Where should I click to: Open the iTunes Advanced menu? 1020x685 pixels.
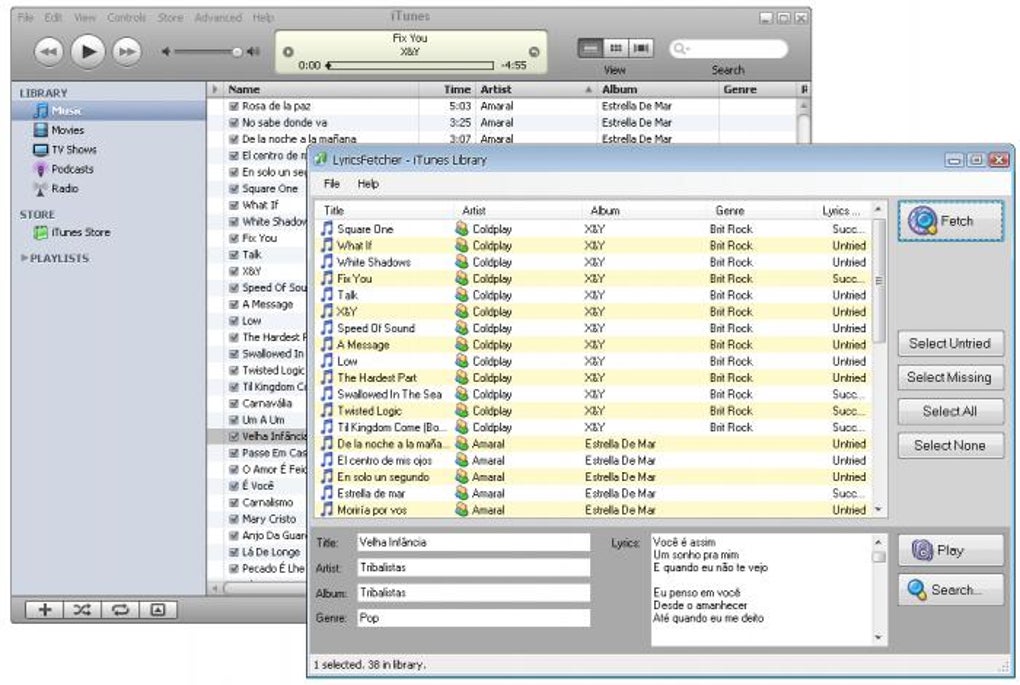[218, 18]
